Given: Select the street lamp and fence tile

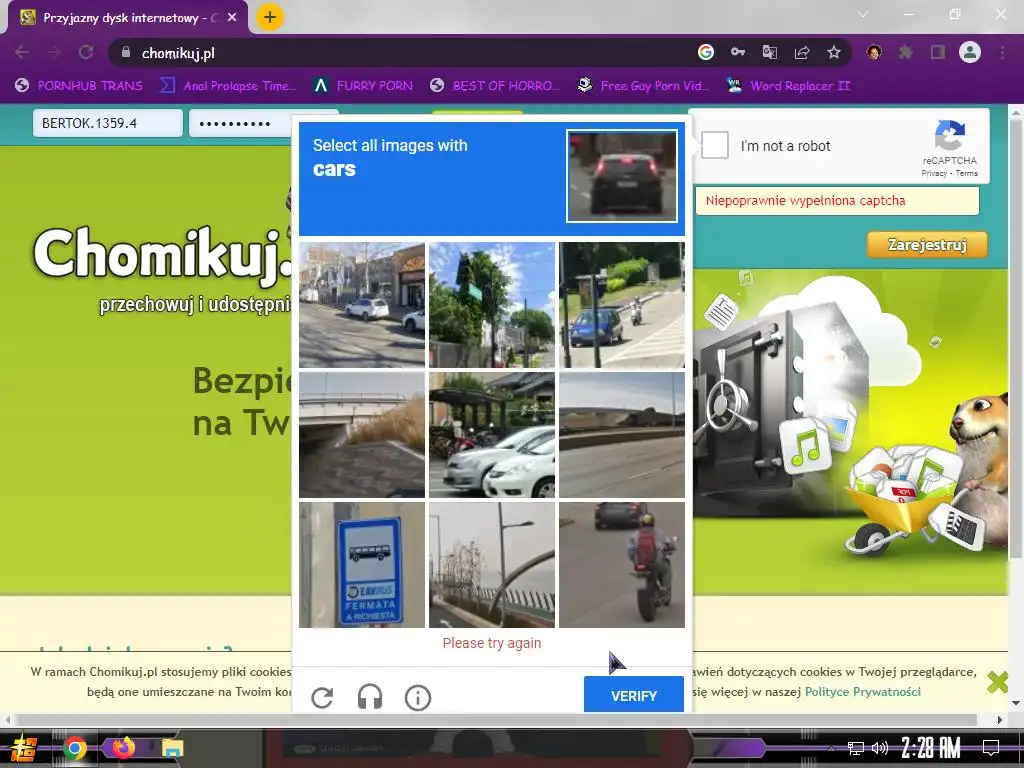Looking at the screenshot, I should (x=492, y=565).
